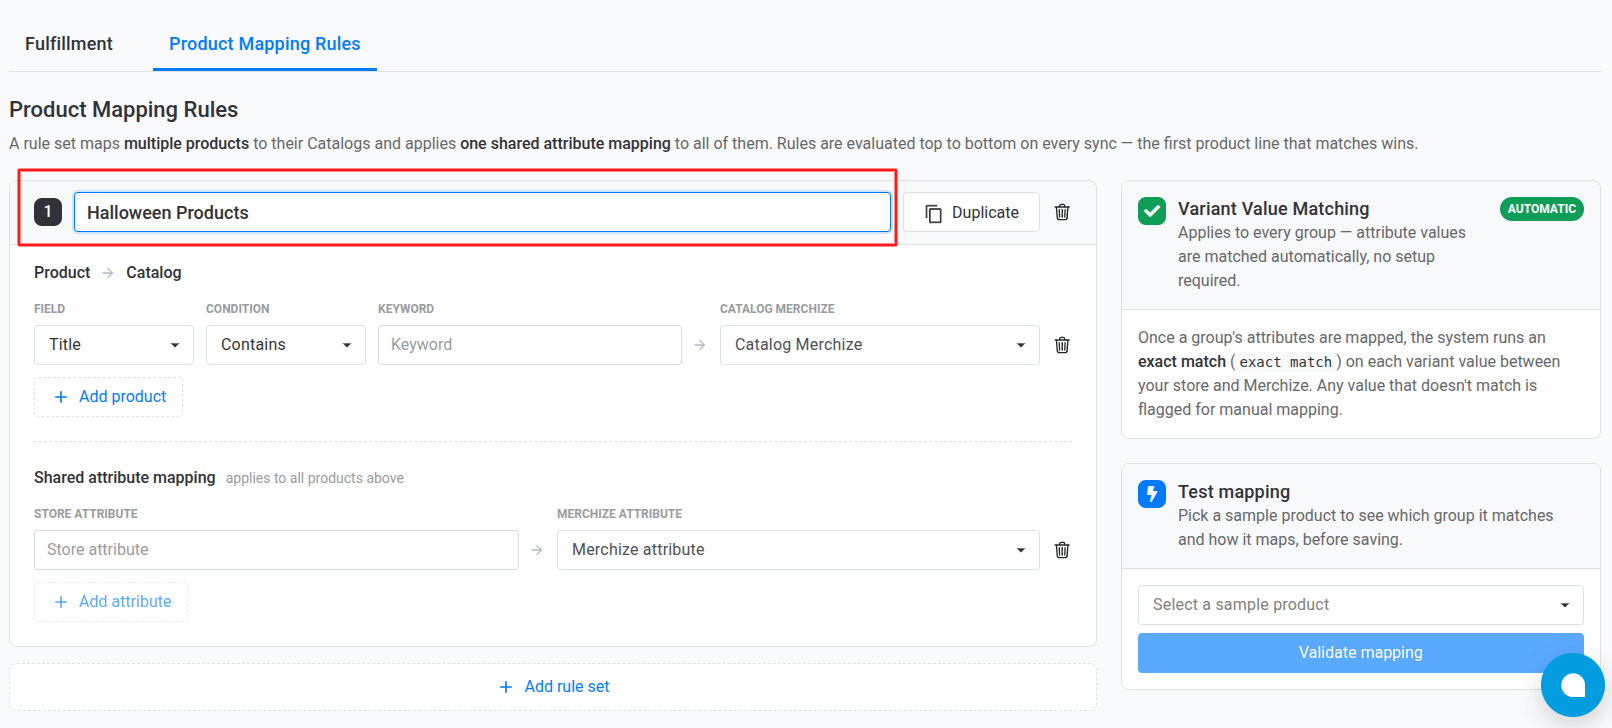The height and width of the screenshot is (728, 1612).
Task: Click the 'applies to all products above' note
Action: point(315,478)
